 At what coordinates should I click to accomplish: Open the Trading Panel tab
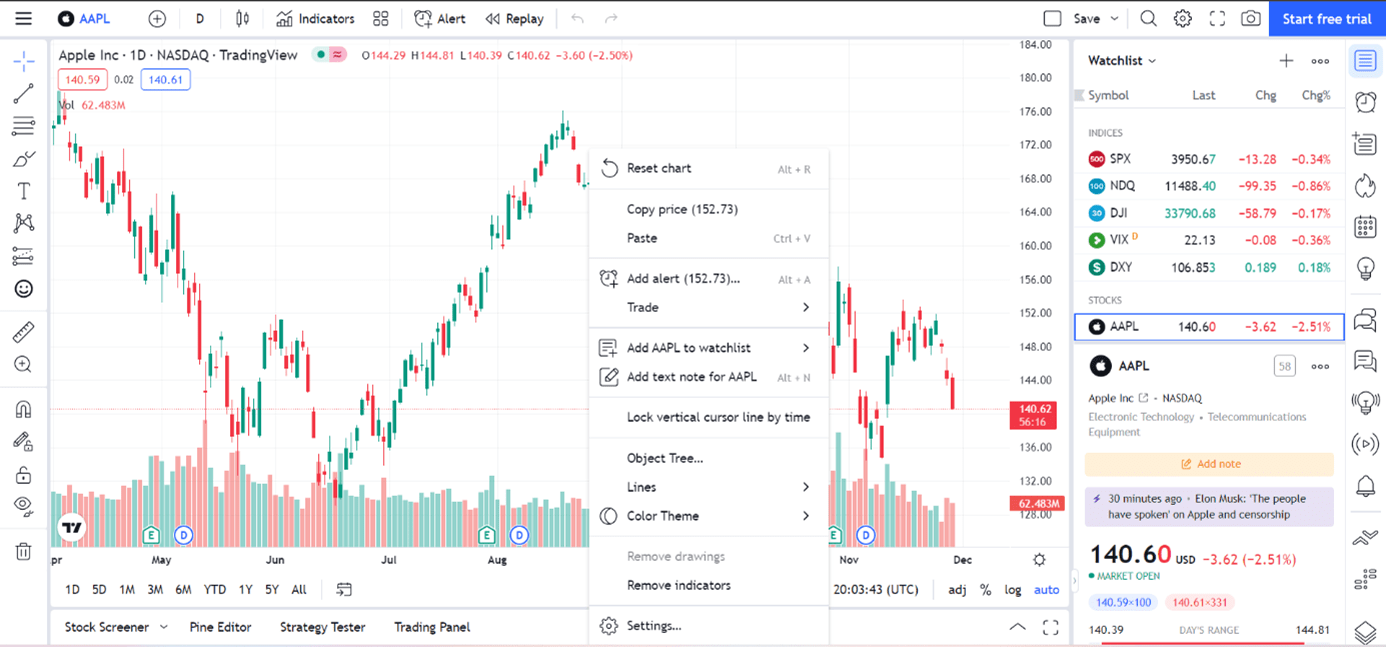[x=432, y=627]
